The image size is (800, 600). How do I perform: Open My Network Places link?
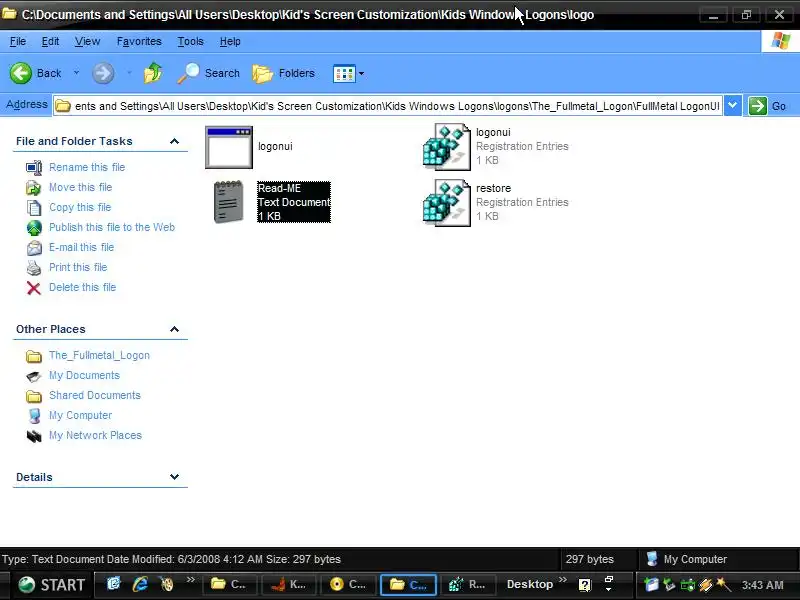pyautogui.click(x=95, y=435)
